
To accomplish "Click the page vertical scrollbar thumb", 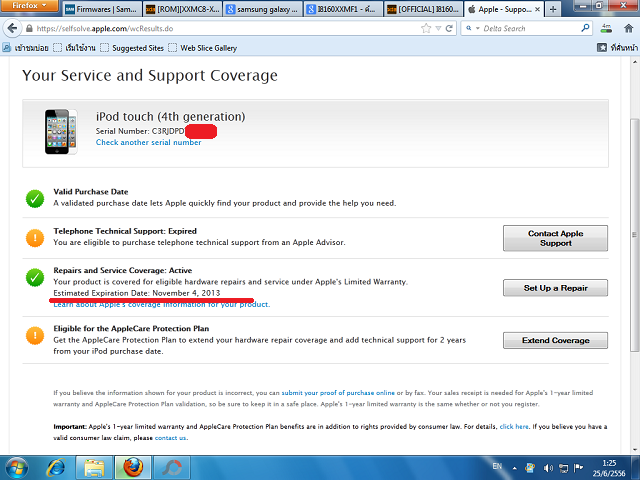I will [x=635, y=235].
